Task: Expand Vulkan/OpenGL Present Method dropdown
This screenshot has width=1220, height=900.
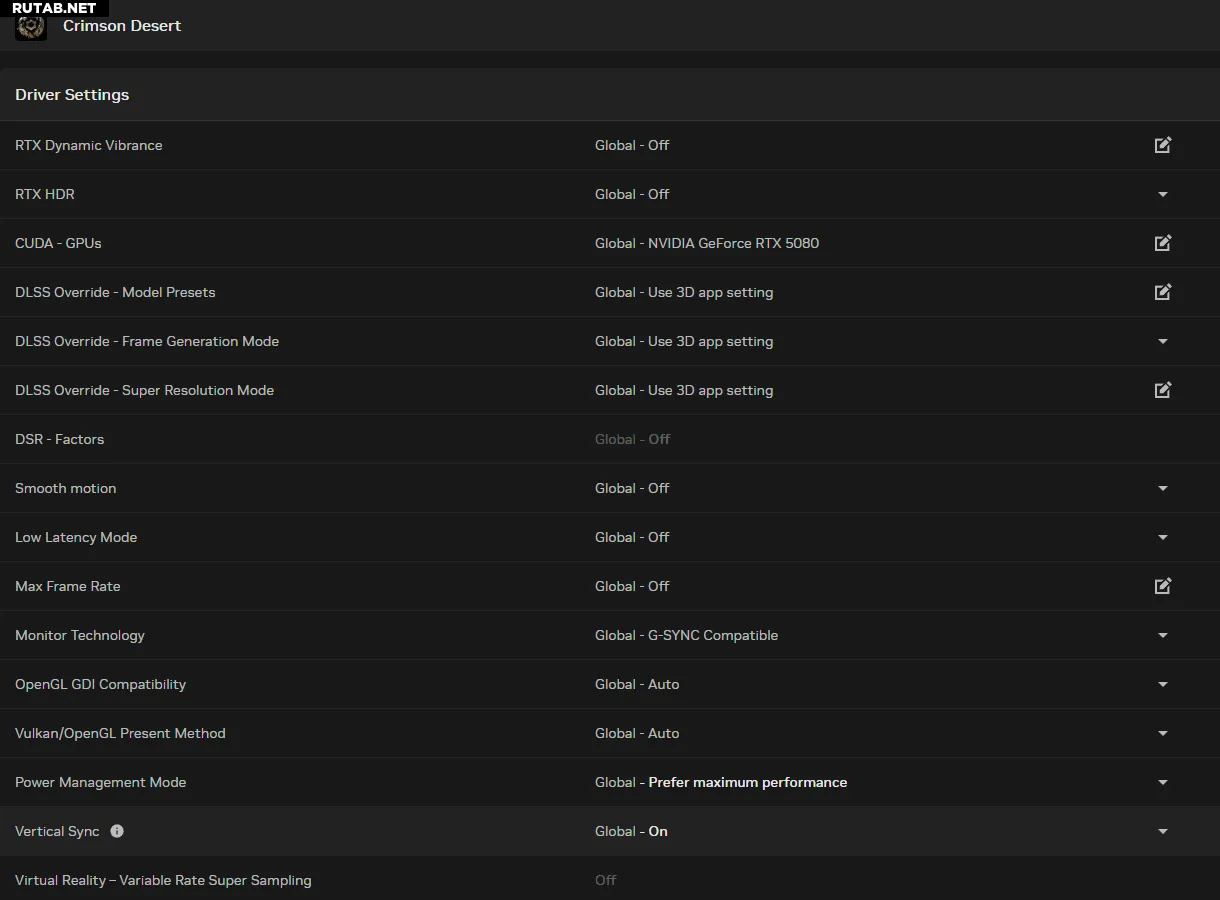Action: [1162, 733]
